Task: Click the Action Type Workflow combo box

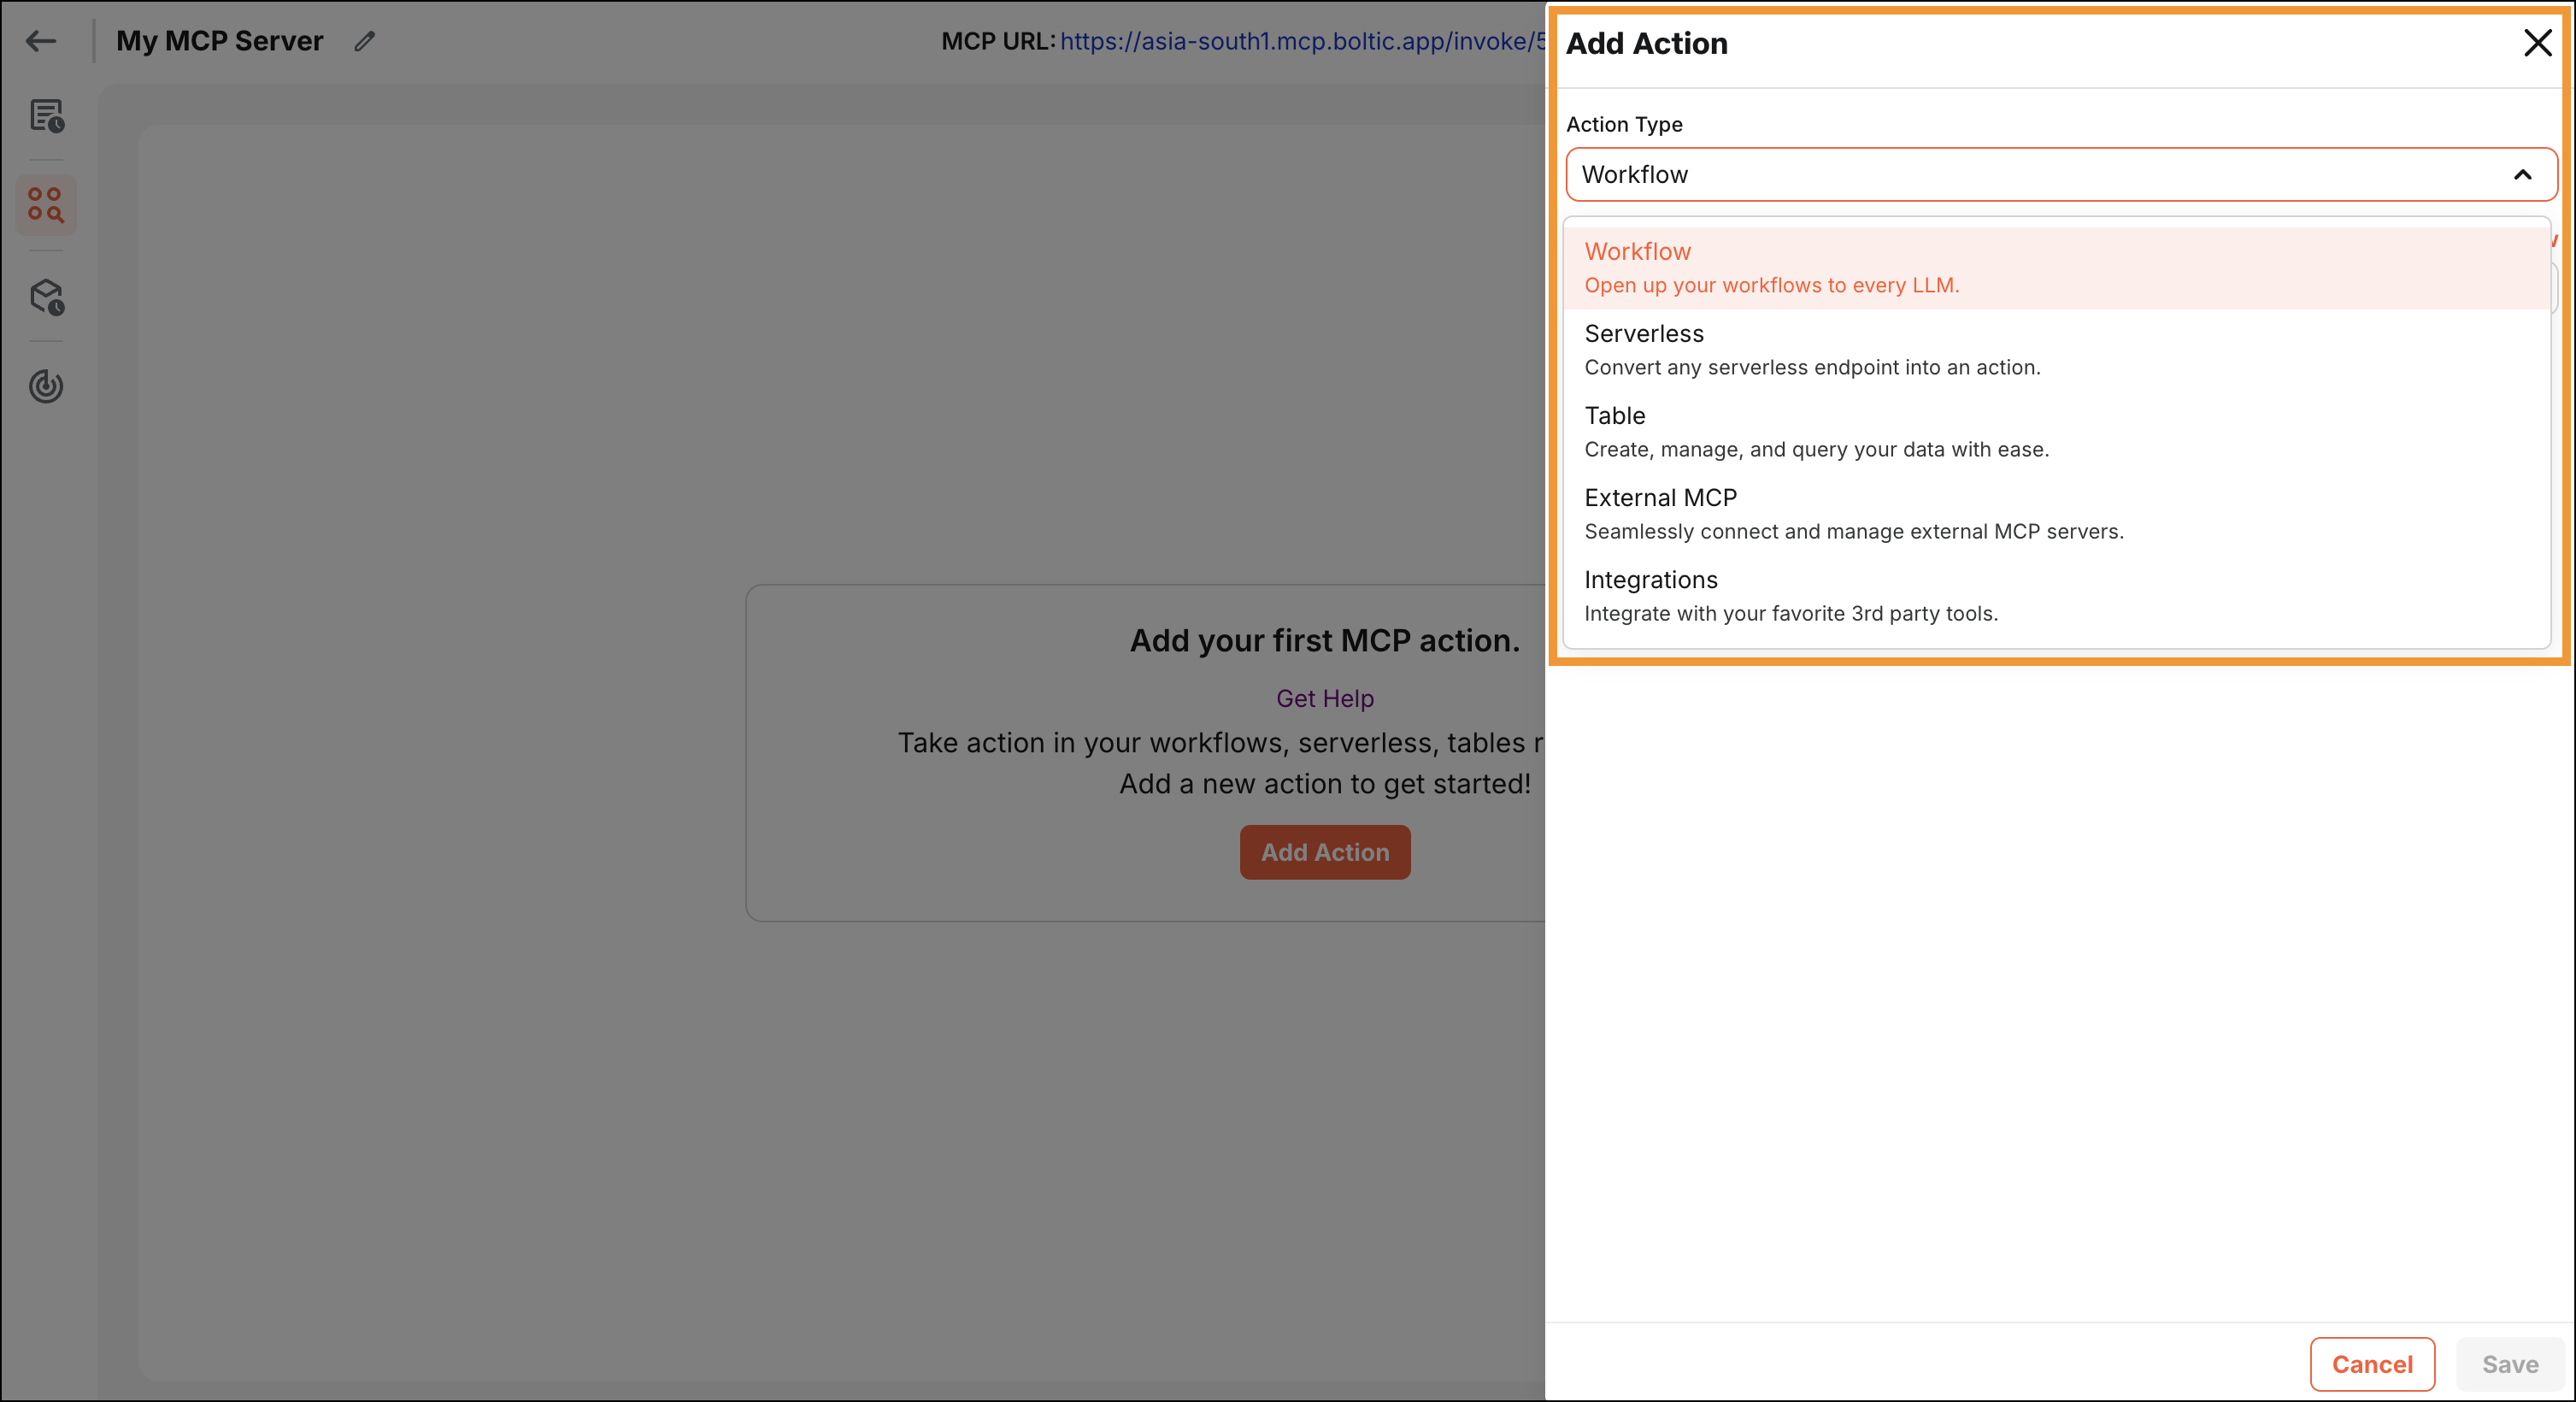Action: pyautogui.click(x=2061, y=175)
